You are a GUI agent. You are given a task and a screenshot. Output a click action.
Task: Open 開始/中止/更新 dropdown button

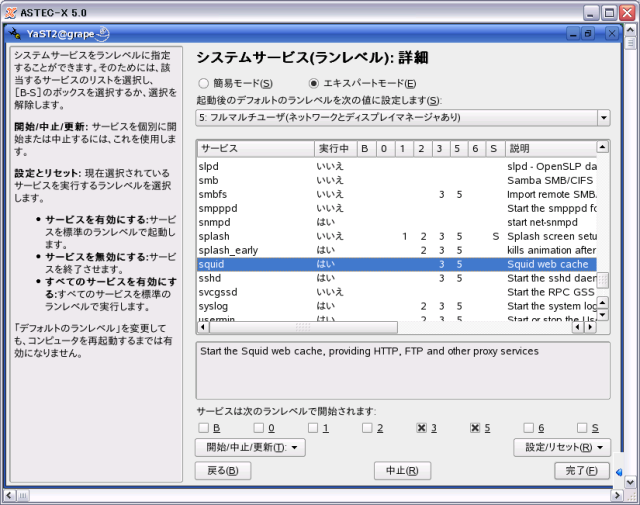coord(249,447)
